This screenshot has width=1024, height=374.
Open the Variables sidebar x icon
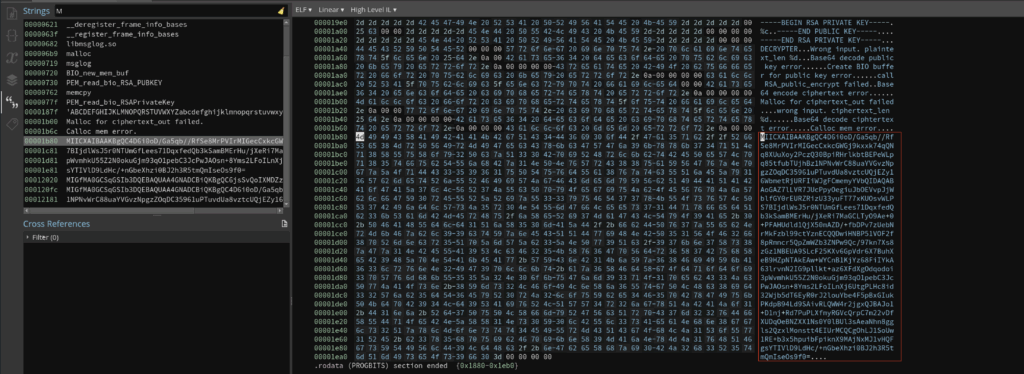pos(11,57)
